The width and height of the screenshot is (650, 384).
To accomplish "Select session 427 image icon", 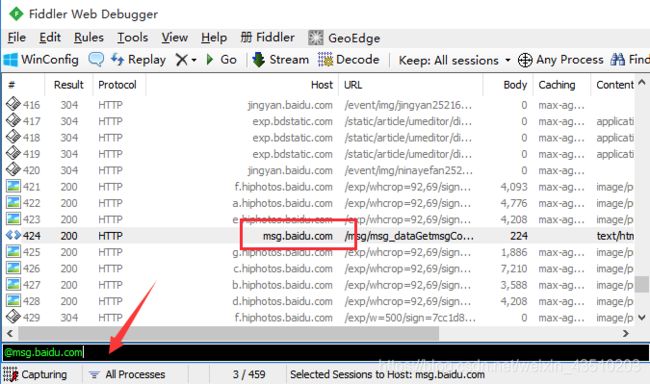I will (13, 284).
